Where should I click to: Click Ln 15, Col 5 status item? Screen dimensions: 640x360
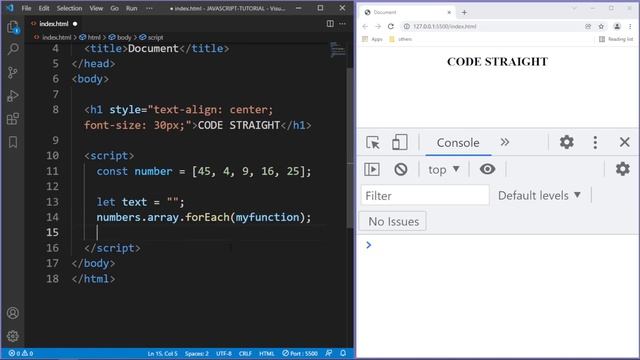[x=162, y=353]
